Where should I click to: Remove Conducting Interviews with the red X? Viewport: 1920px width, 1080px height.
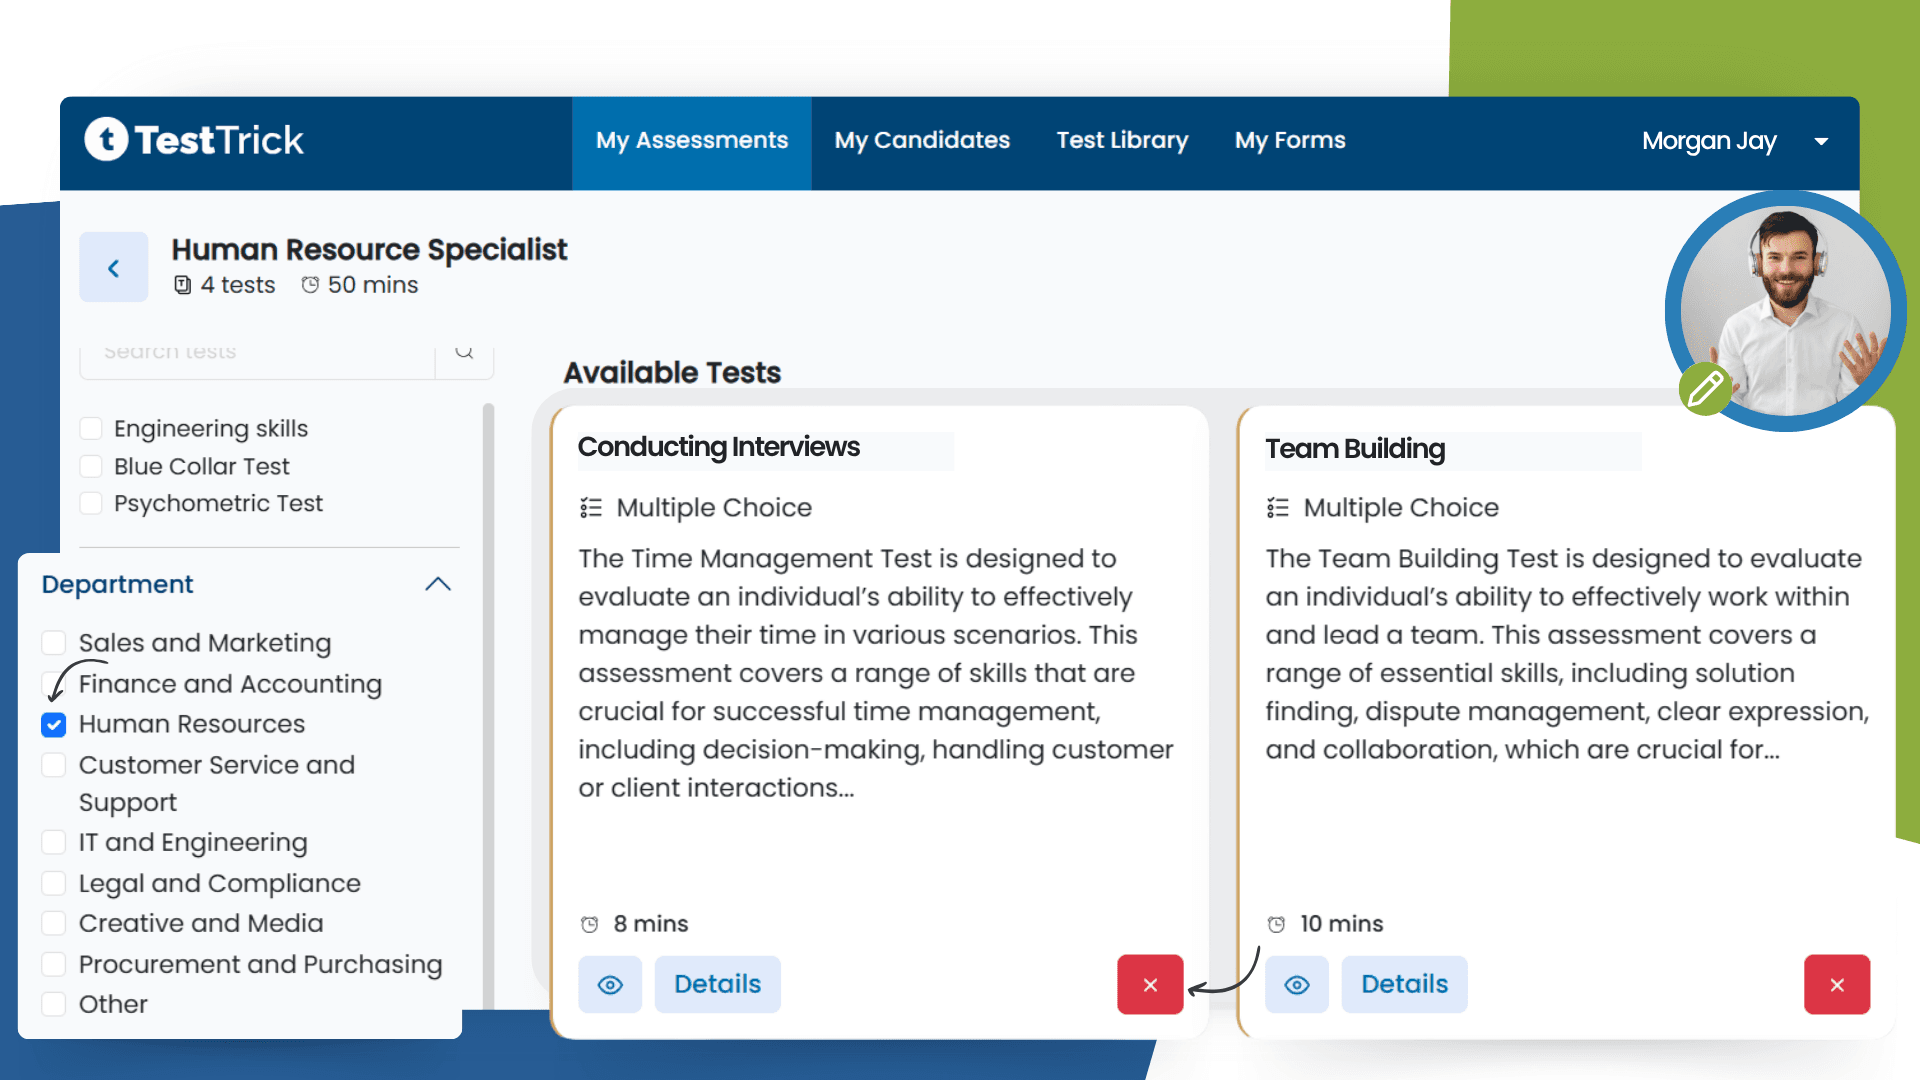click(1150, 984)
